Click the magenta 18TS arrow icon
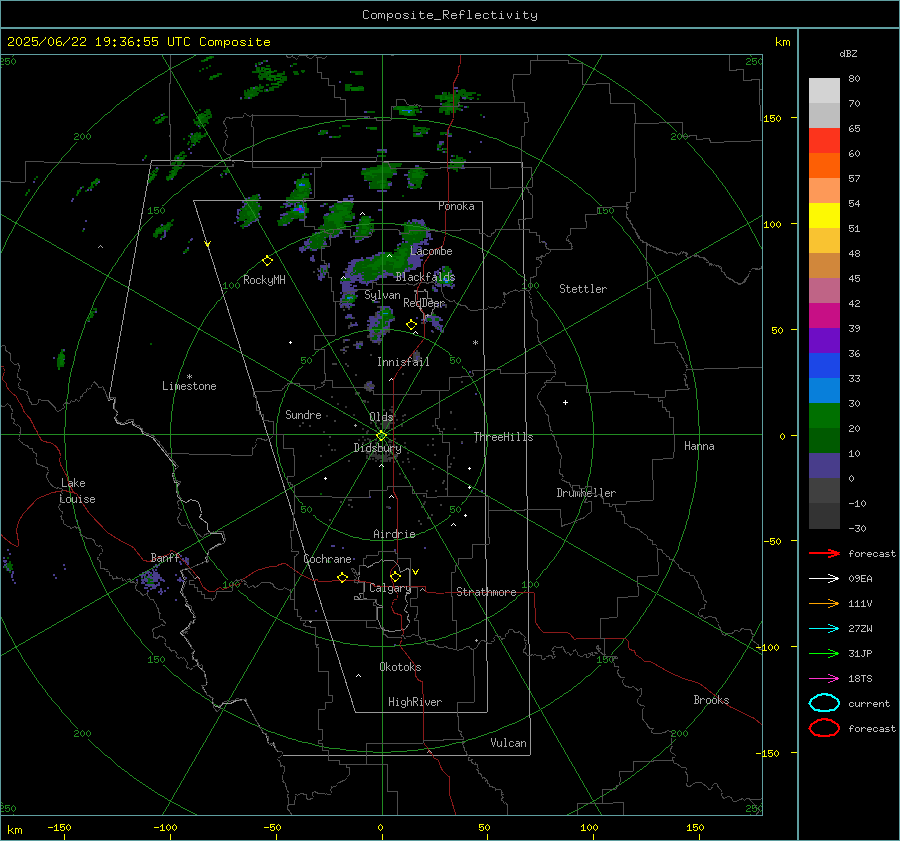Screen dimensions: 900x841 [x=824, y=678]
